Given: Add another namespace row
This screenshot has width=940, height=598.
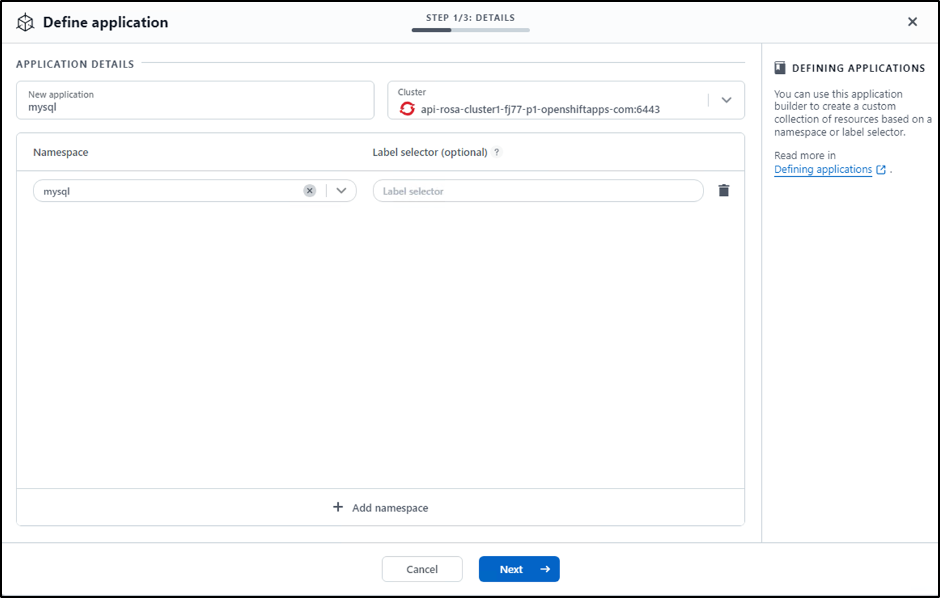Looking at the screenshot, I should coord(380,508).
